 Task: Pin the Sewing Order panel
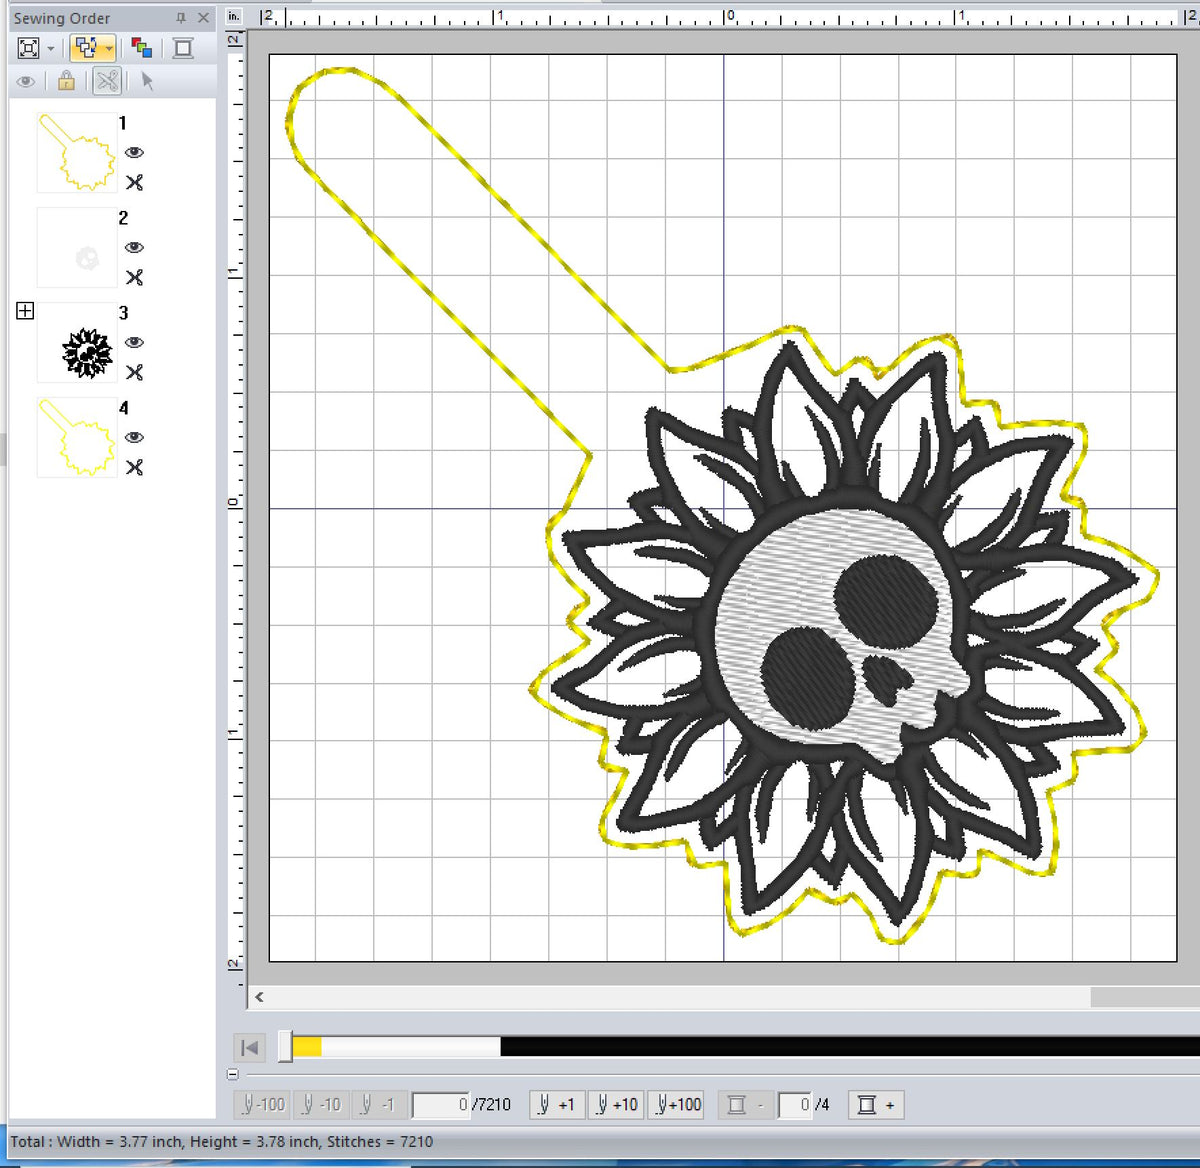point(181,17)
